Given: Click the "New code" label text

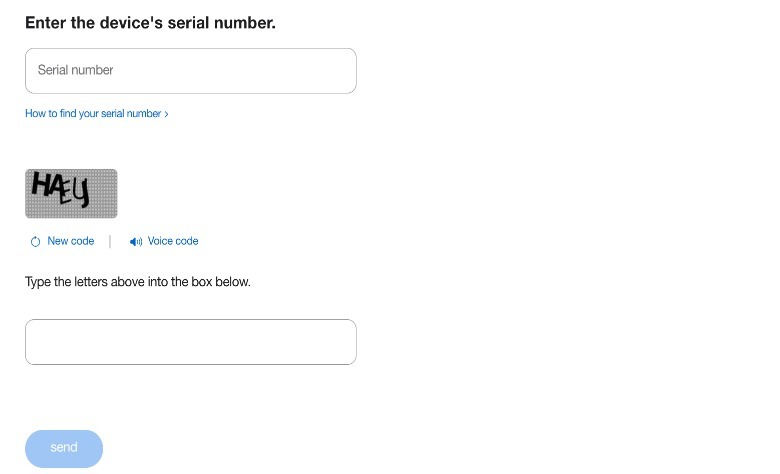Looking at the screenshot, I should pos(71,241).
